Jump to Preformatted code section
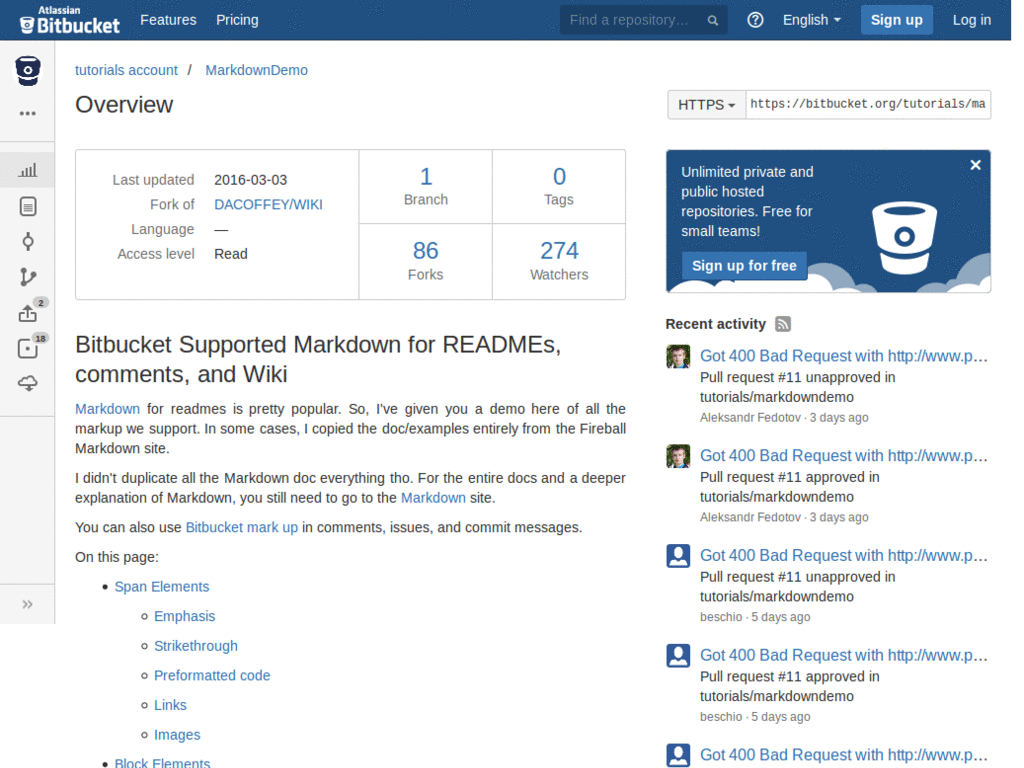 pyautogui.click(x=212, y=675)
